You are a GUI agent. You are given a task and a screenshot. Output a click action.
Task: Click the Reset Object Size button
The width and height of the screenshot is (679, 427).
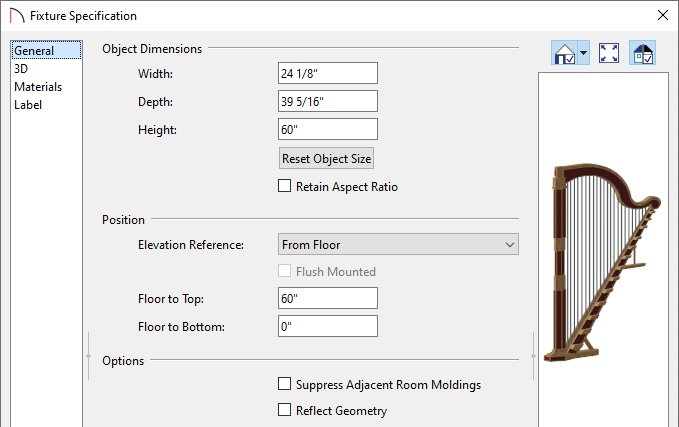[327, 159]
